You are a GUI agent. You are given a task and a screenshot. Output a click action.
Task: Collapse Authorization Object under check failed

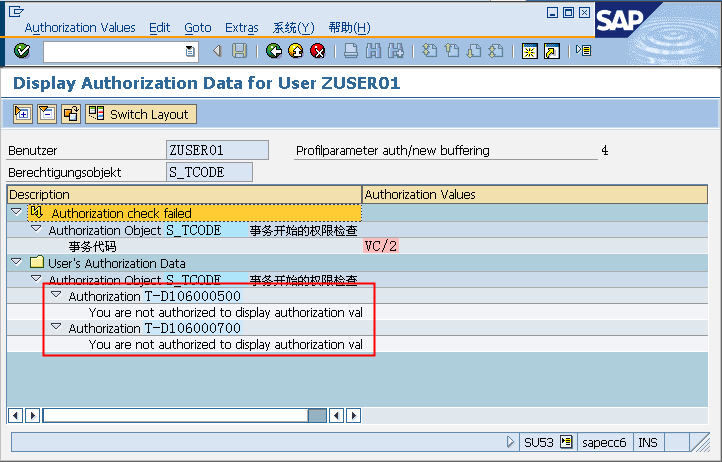(x=36, y=228)
